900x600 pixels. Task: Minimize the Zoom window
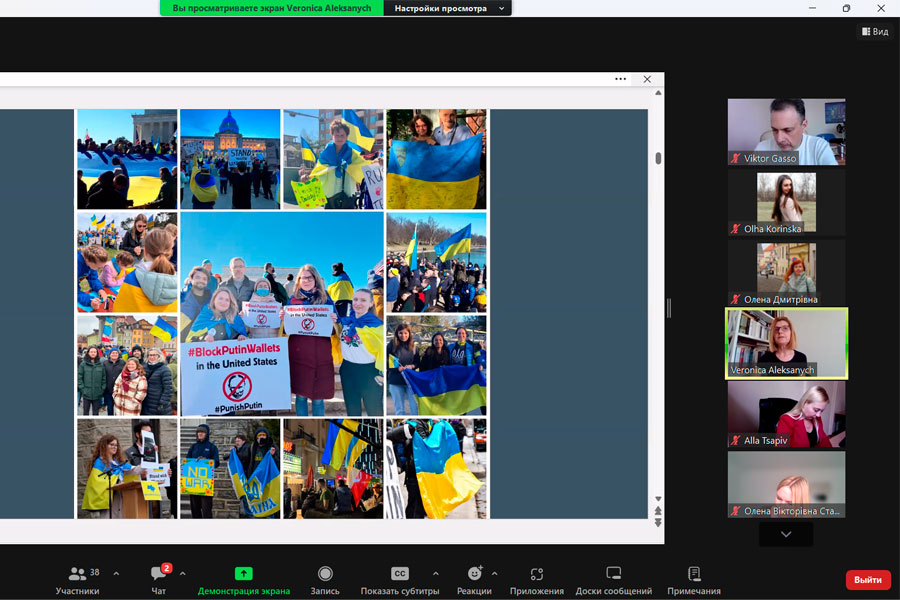(x=812, y=8)
